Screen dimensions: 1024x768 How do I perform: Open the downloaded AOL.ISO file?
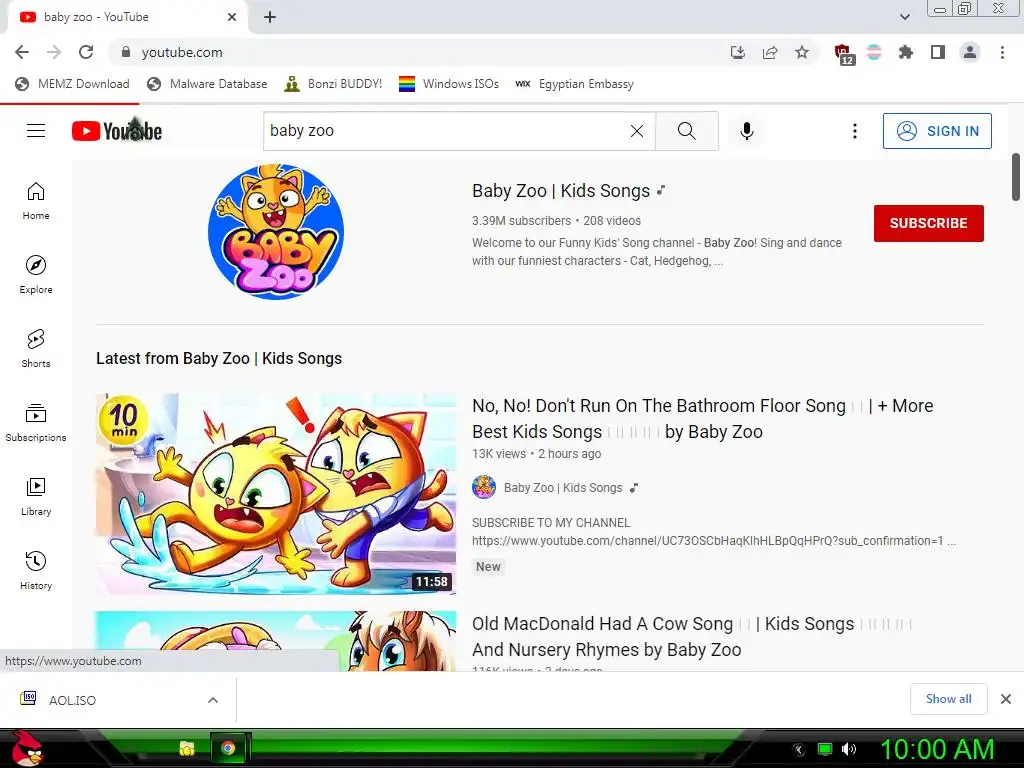(x=72, y=700)
